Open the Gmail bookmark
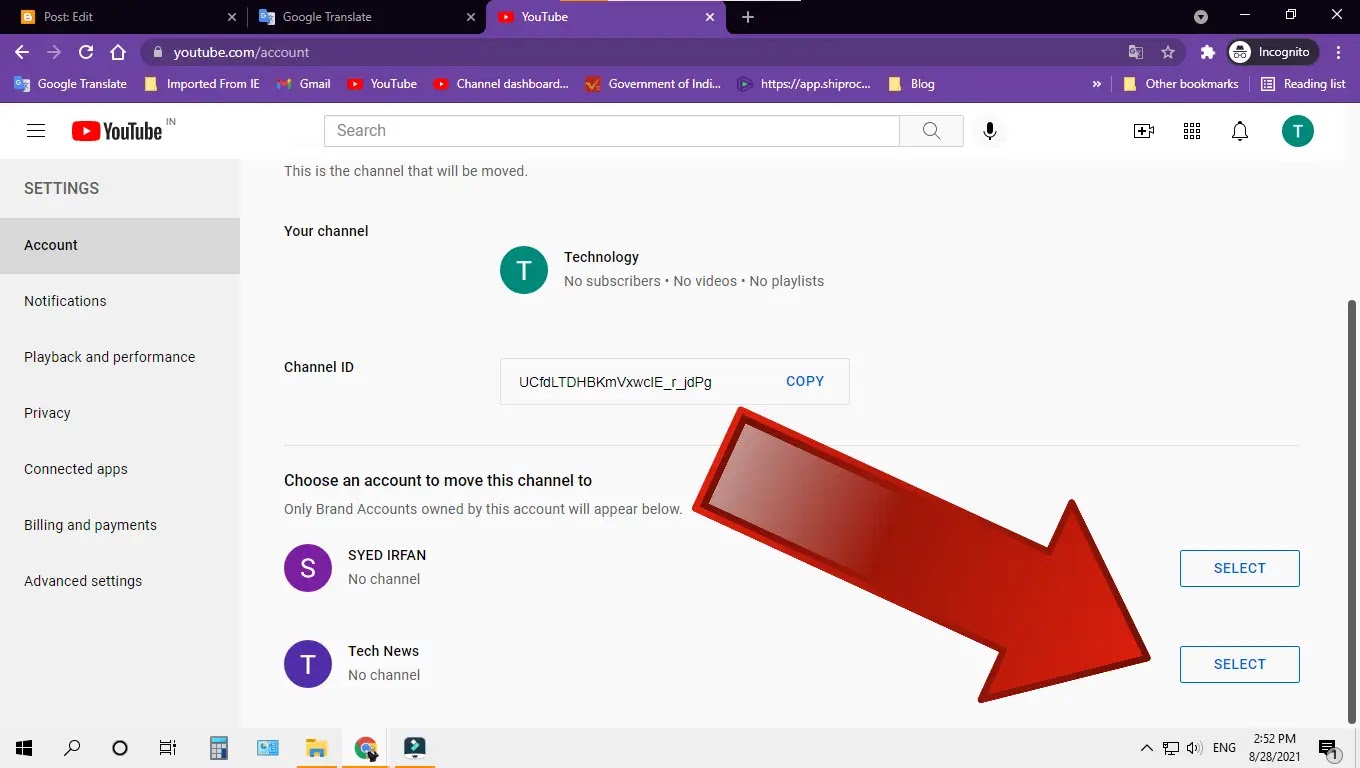1360x768 pixels. (x=304, y=84)
